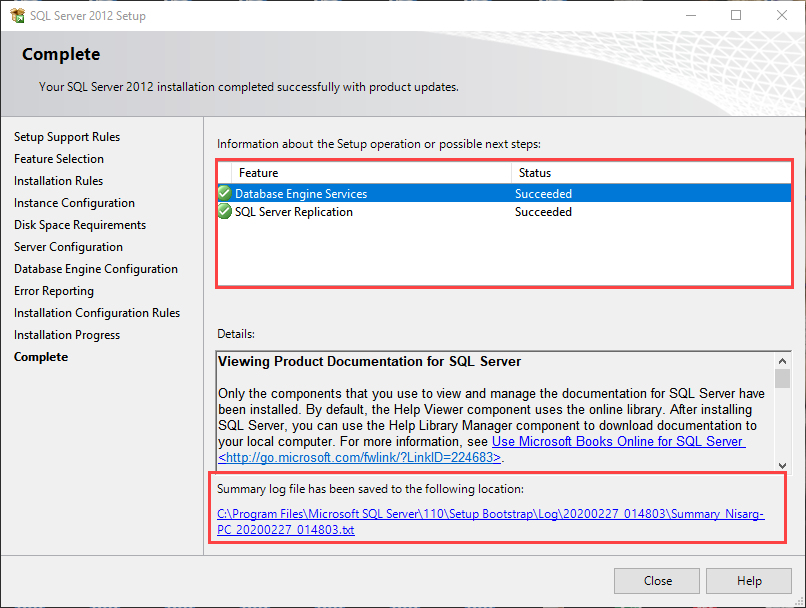806x608 pixels.
Task: Click the Close button at bottom
Action: (x=657, y=581)
